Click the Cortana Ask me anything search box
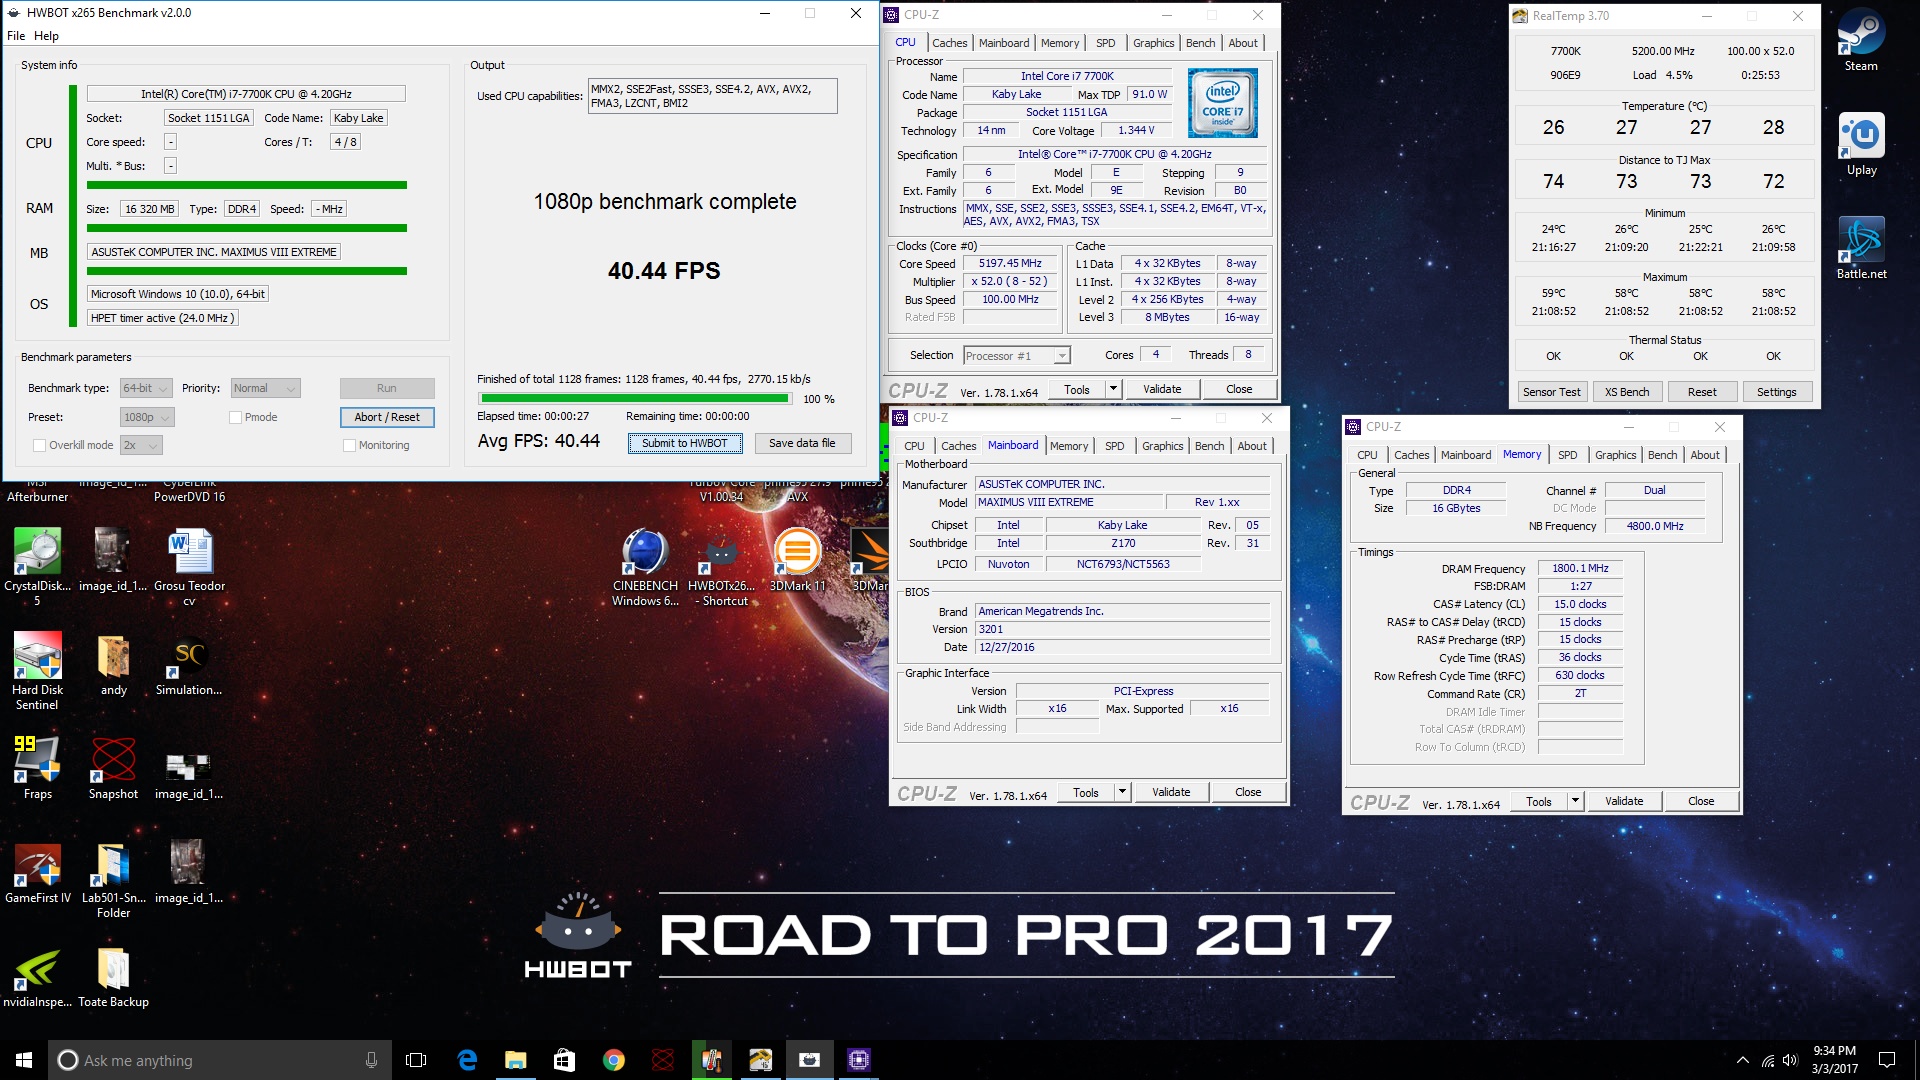Image resolution: width=1920 pixels, height=1080 pixels. coord(220,1060)
